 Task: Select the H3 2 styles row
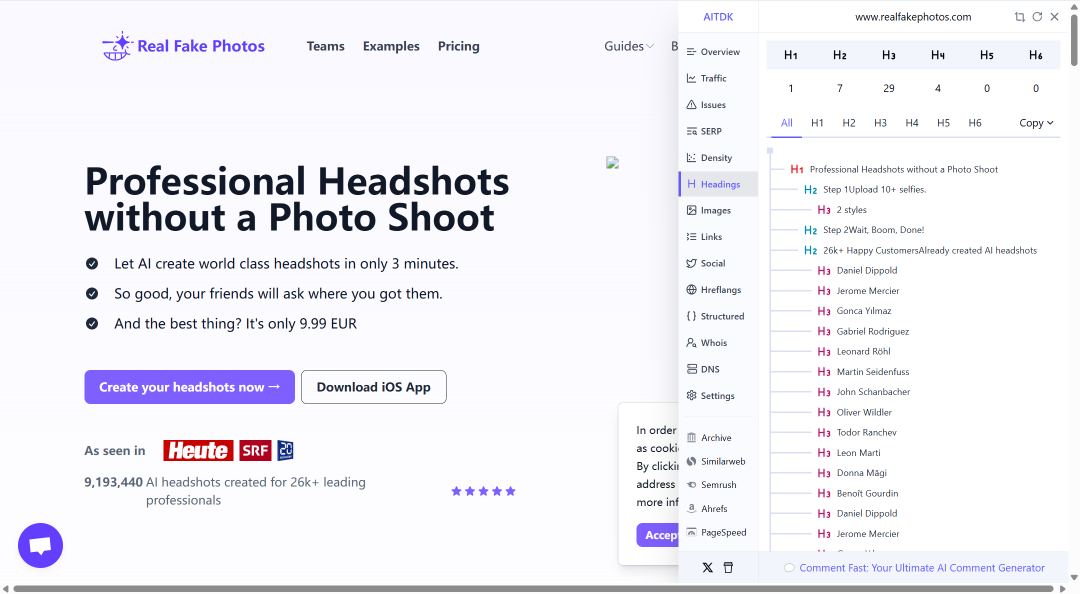[x=842, y=209]
